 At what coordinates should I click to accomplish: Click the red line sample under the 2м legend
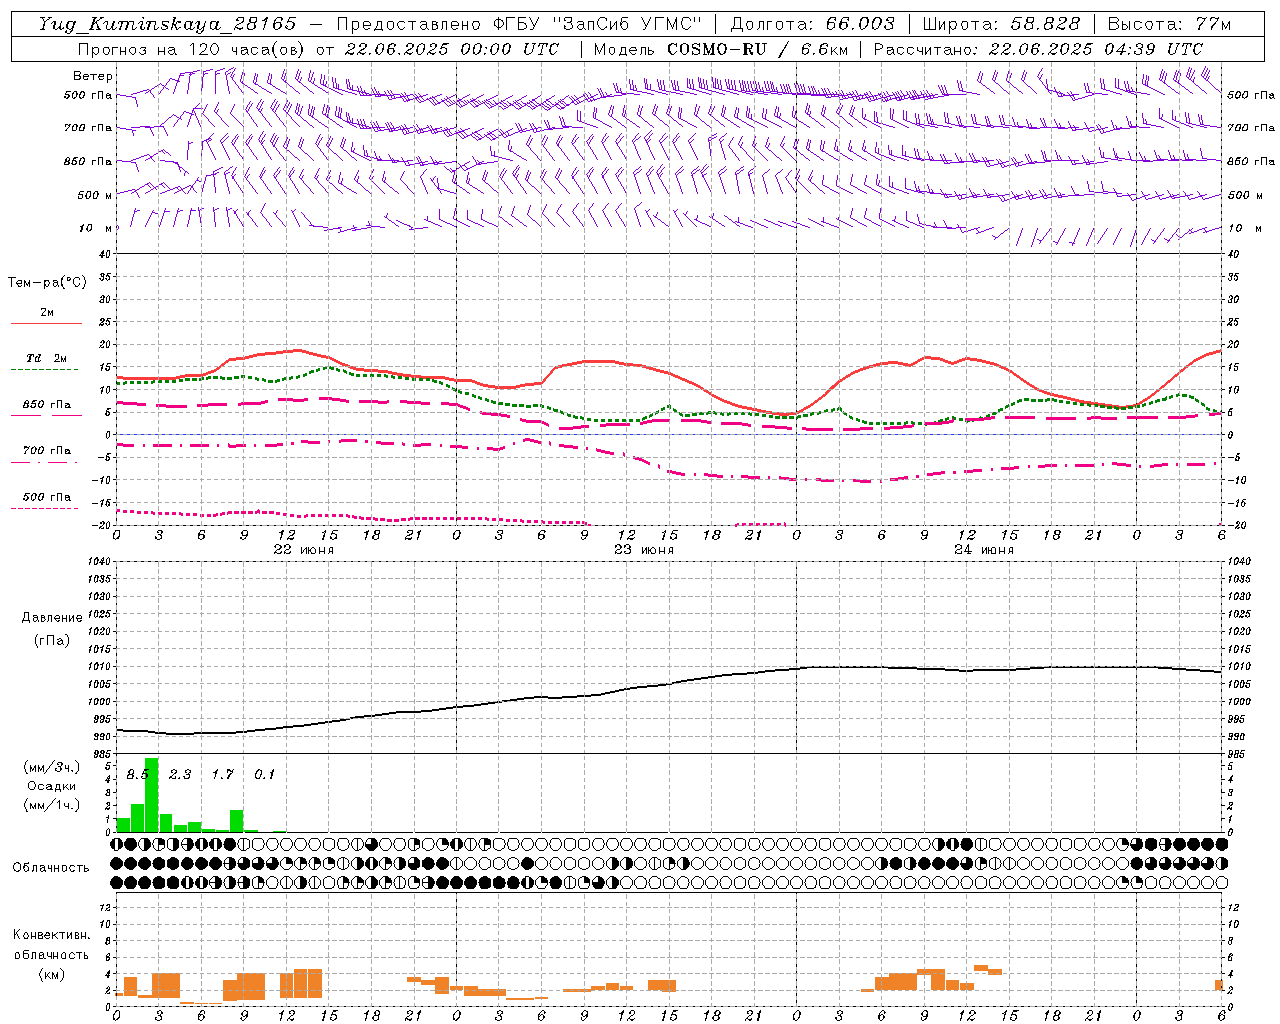point(46,324)
